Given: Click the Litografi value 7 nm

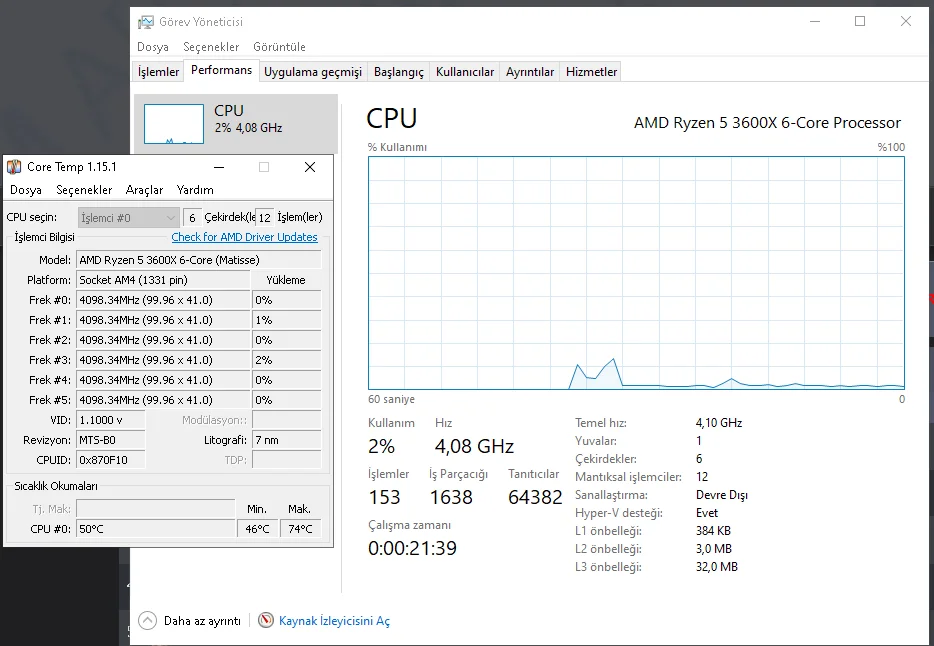Looking at the screenshot, I should click(287, 440).
